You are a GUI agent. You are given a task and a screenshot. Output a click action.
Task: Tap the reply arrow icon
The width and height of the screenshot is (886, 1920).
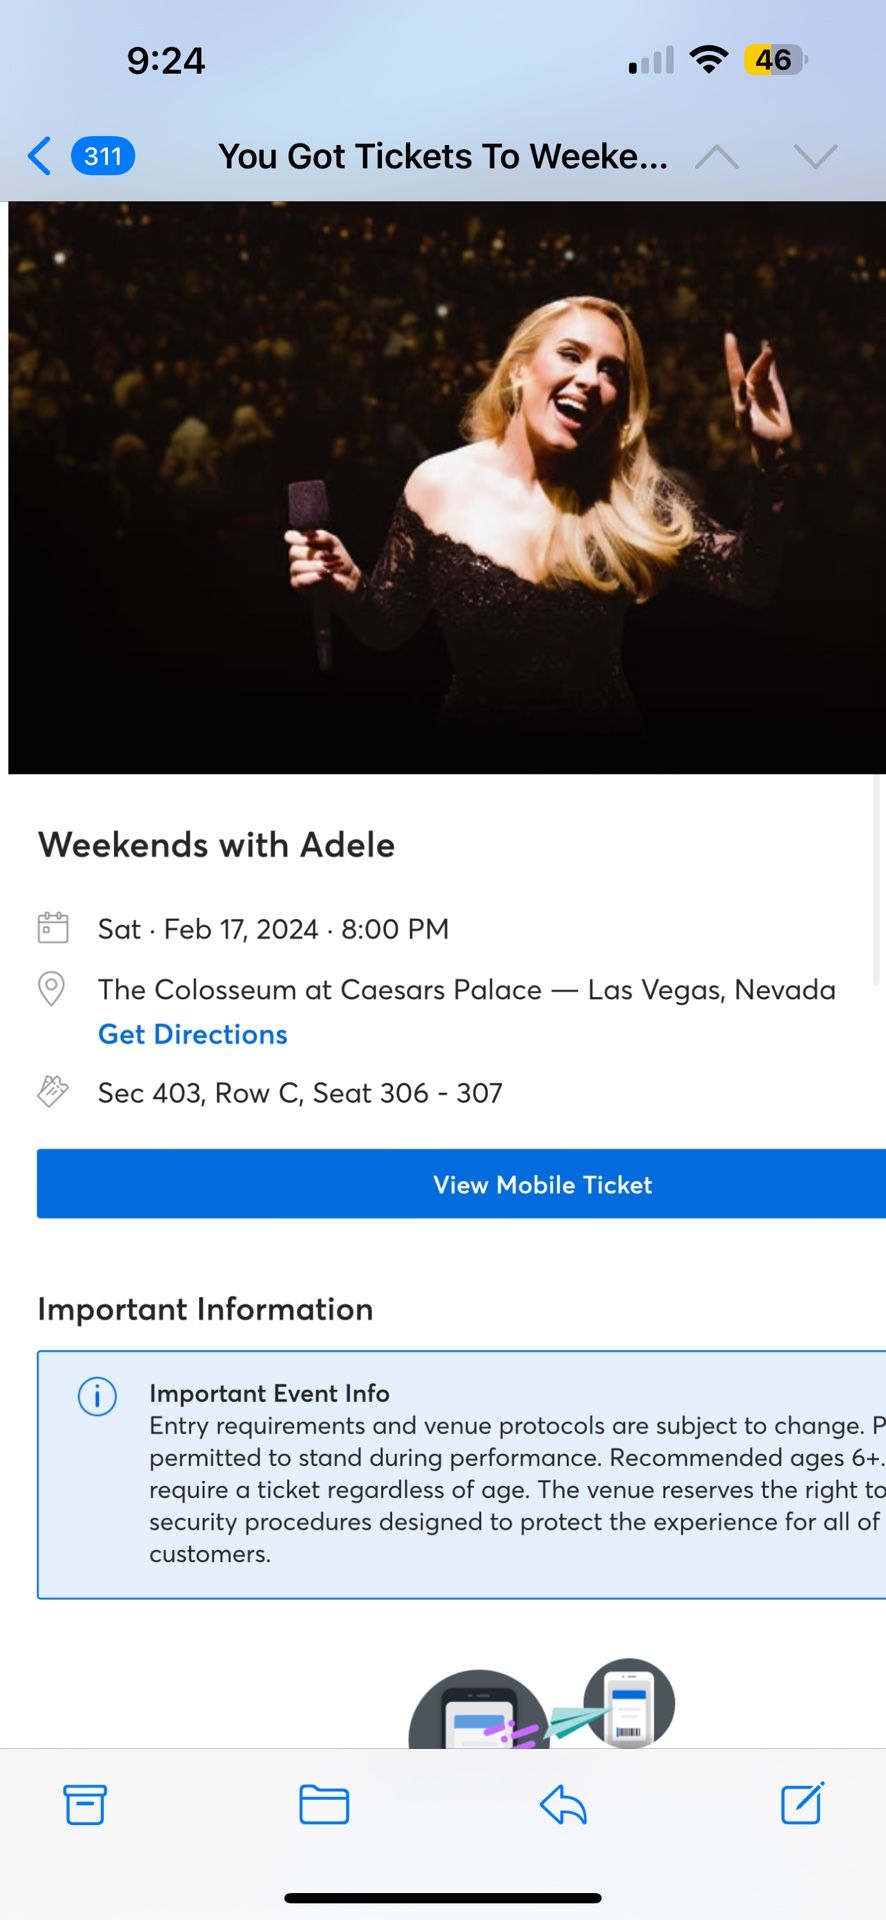tap(563, 1804)
